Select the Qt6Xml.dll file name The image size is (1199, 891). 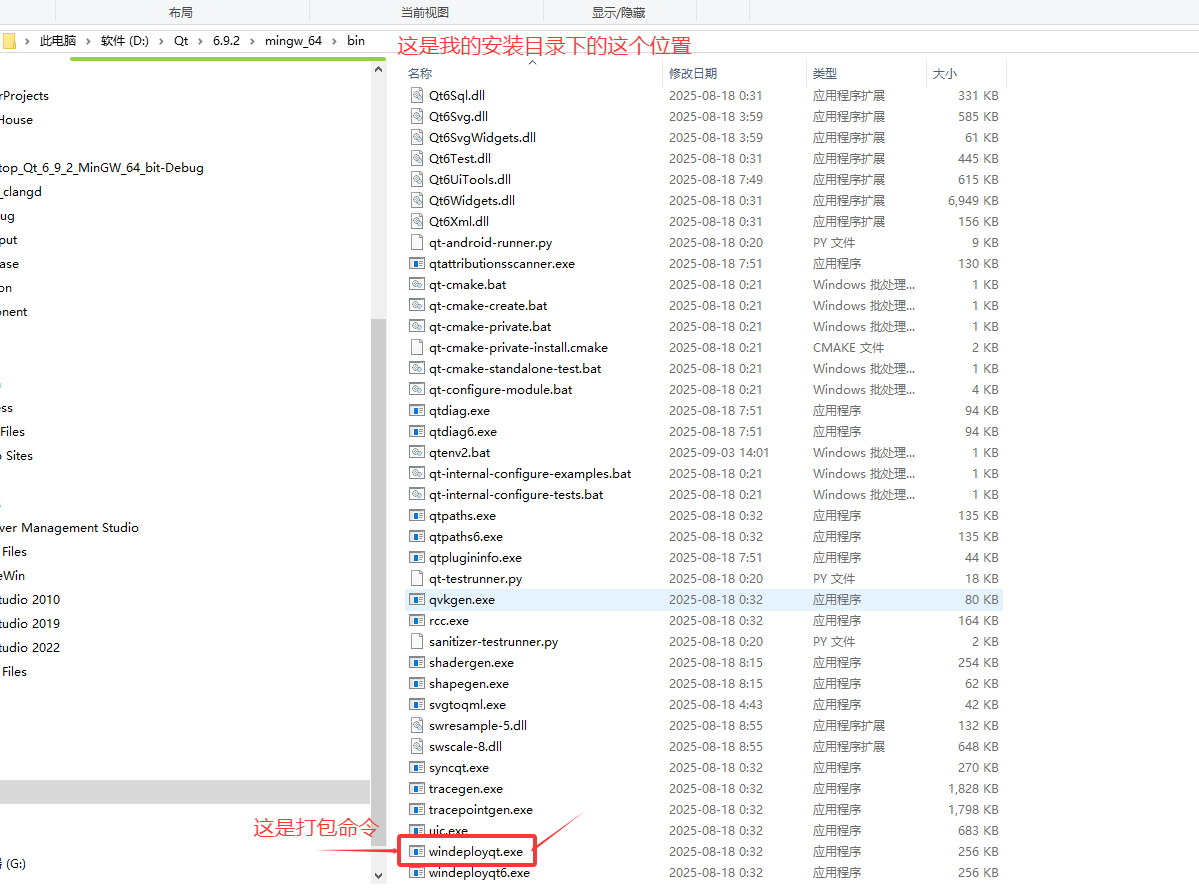coord(459,222)
